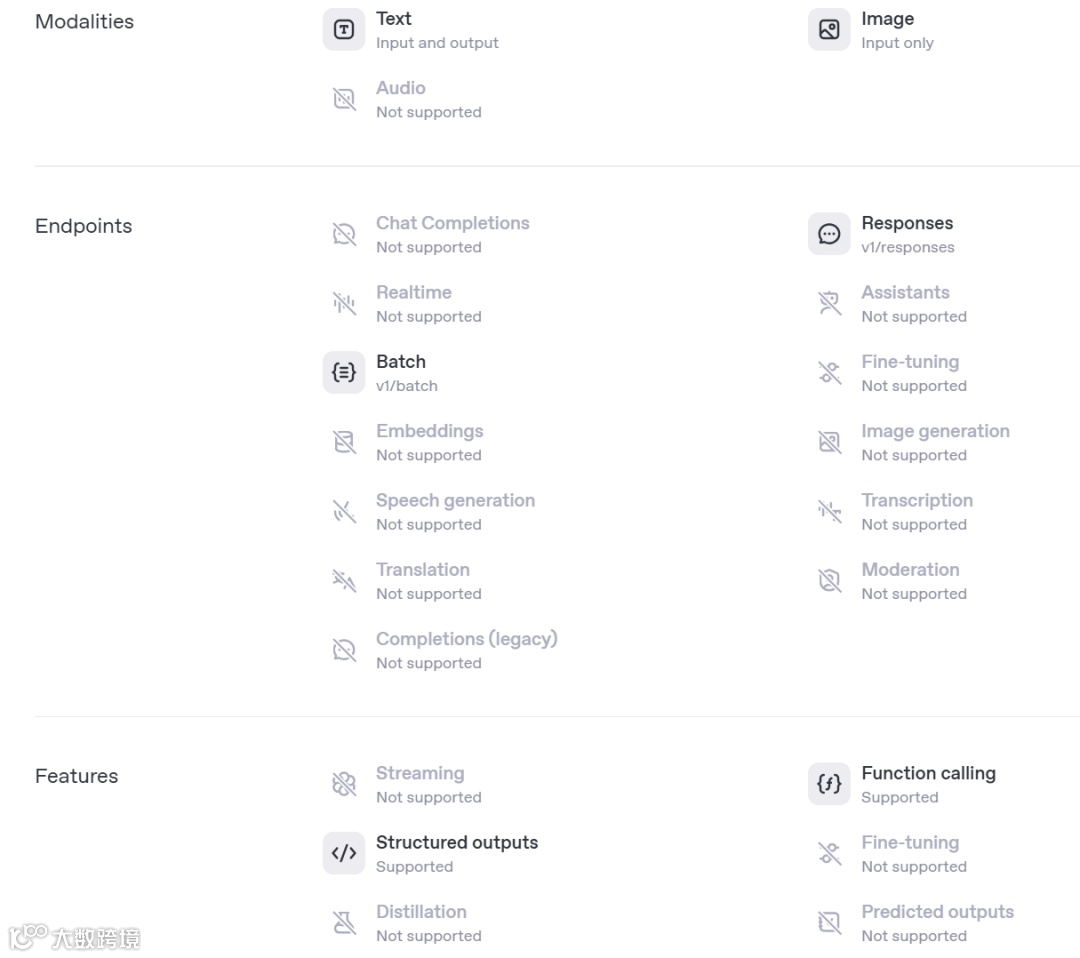The height and width of the screenshot is (958, 1080).
Task: Click the Predicted outputs label
Action: pyautogui.click(x=937, y=912)
